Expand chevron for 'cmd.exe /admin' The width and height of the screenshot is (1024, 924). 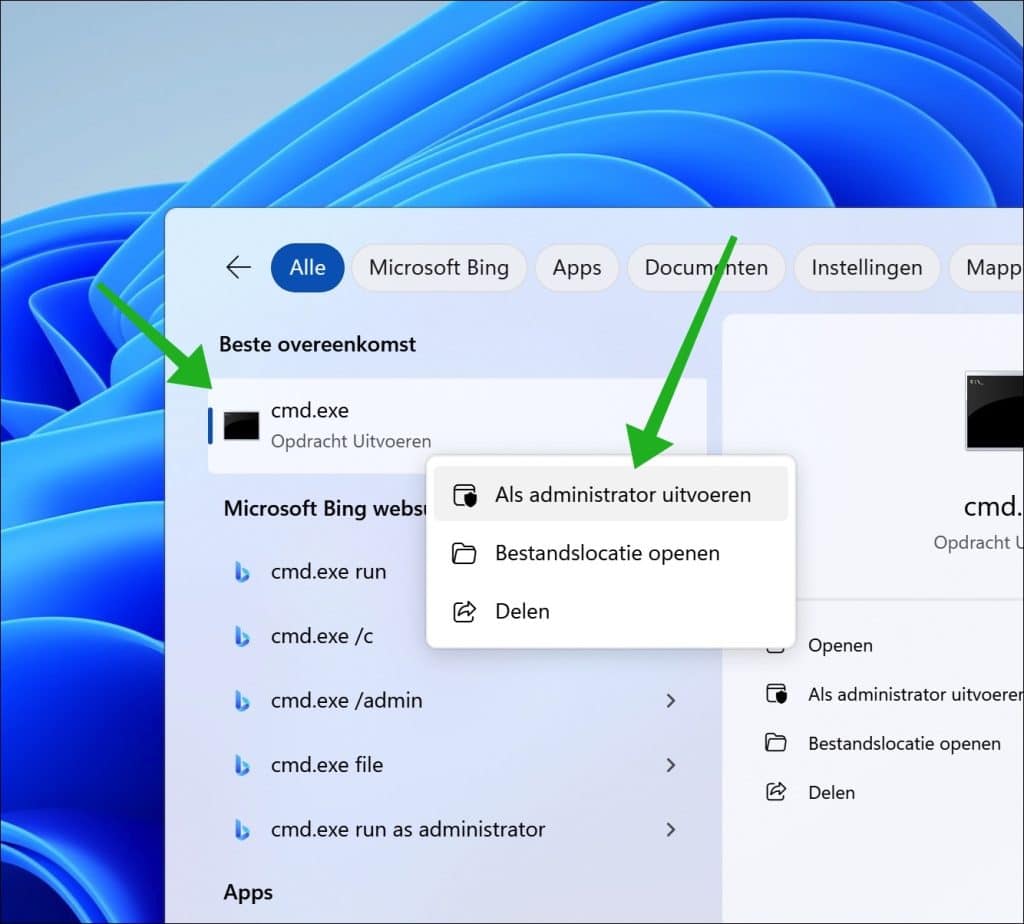point(671,701)
